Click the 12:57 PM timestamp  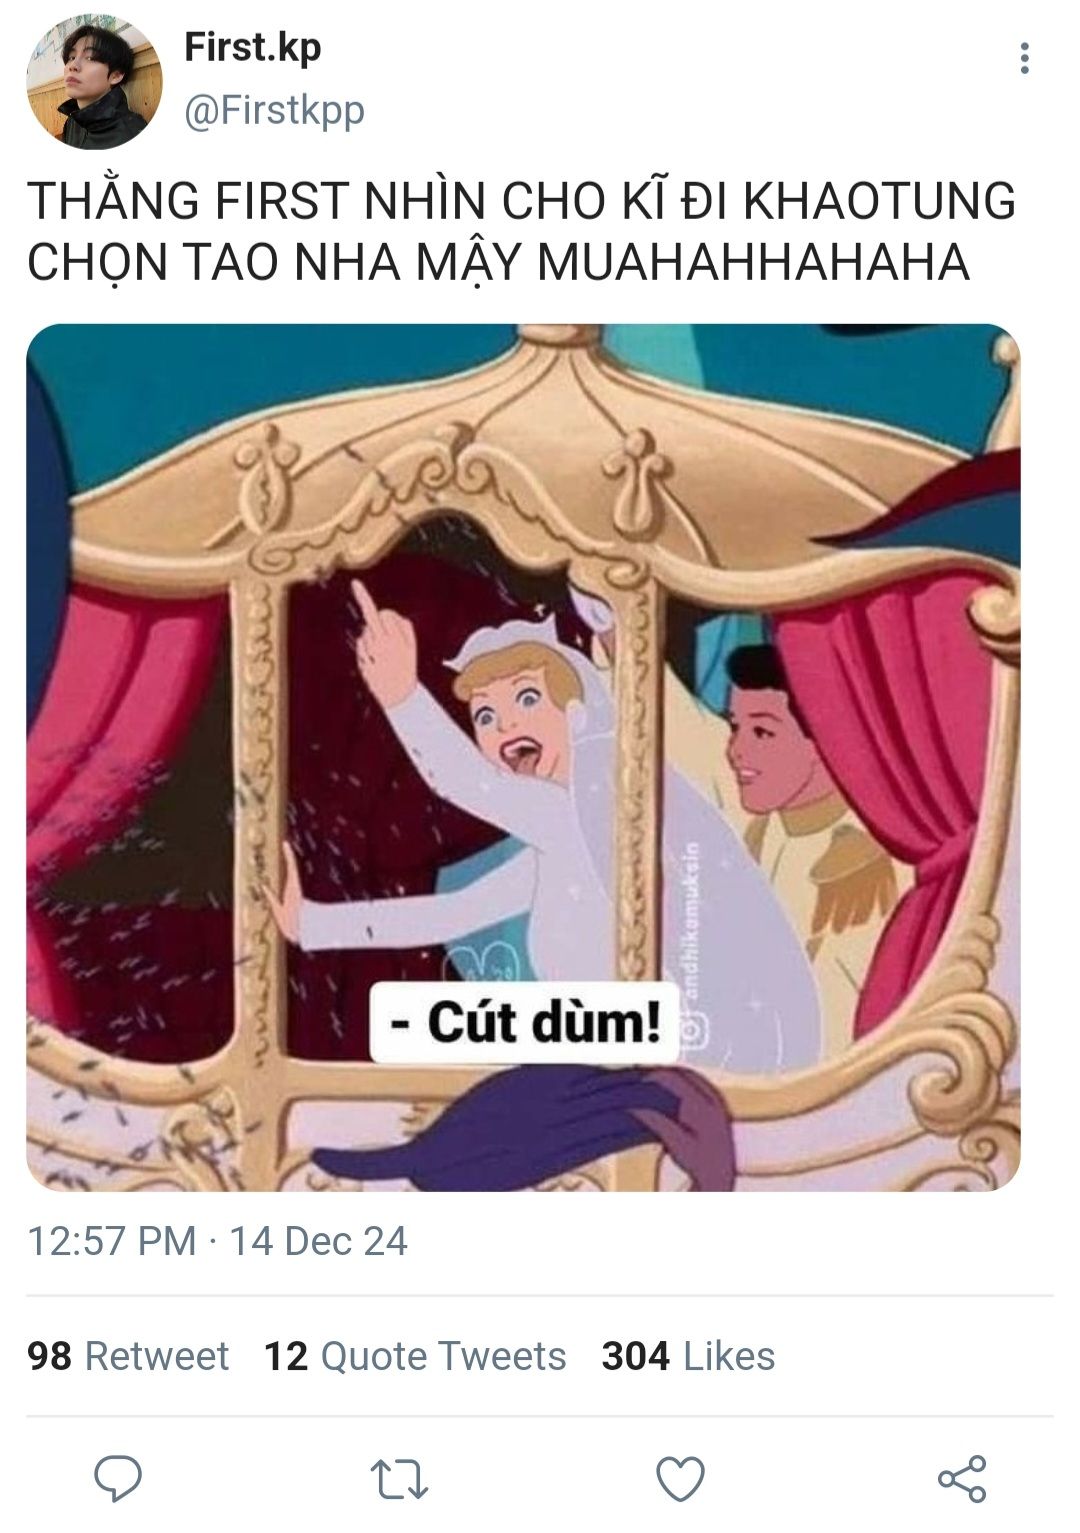(112, 1241)
